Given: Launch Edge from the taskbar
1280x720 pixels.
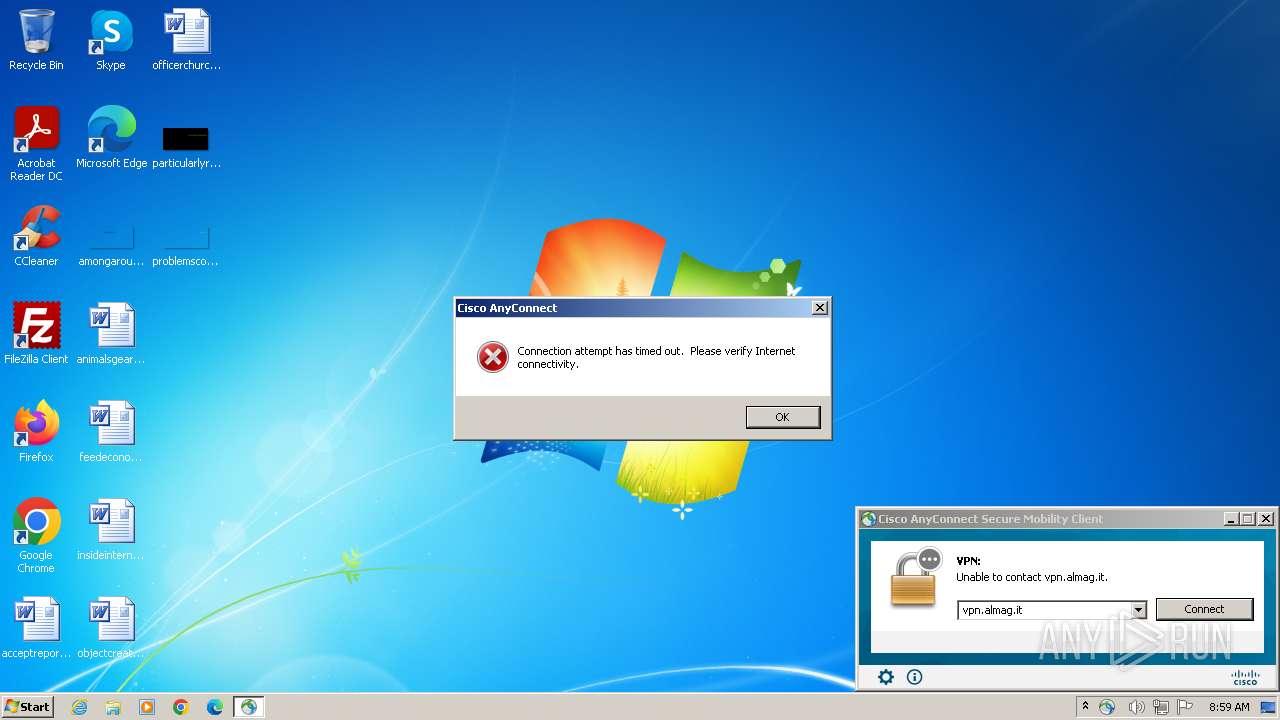Looking at the screenshot, I should coord(215,707).
